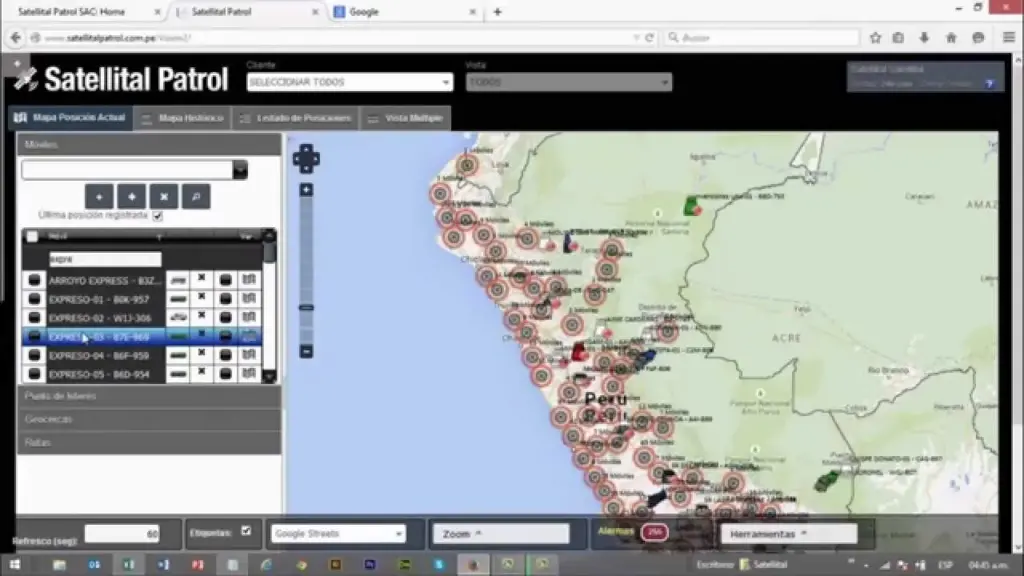Switch to Mapa Histórico tab
1024x576 pixels.
182,118
